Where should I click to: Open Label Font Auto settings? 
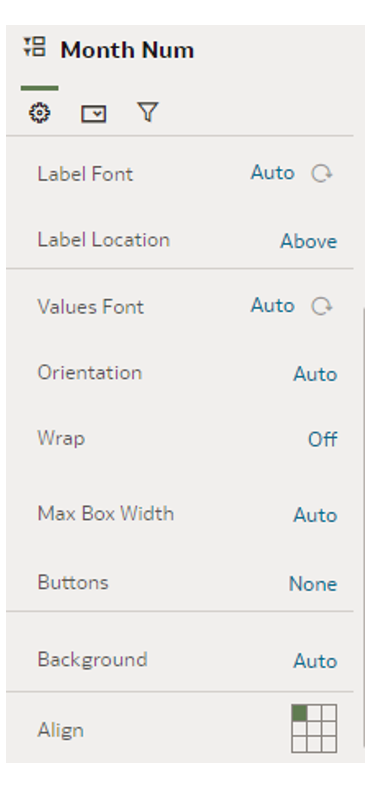point(272,173)
